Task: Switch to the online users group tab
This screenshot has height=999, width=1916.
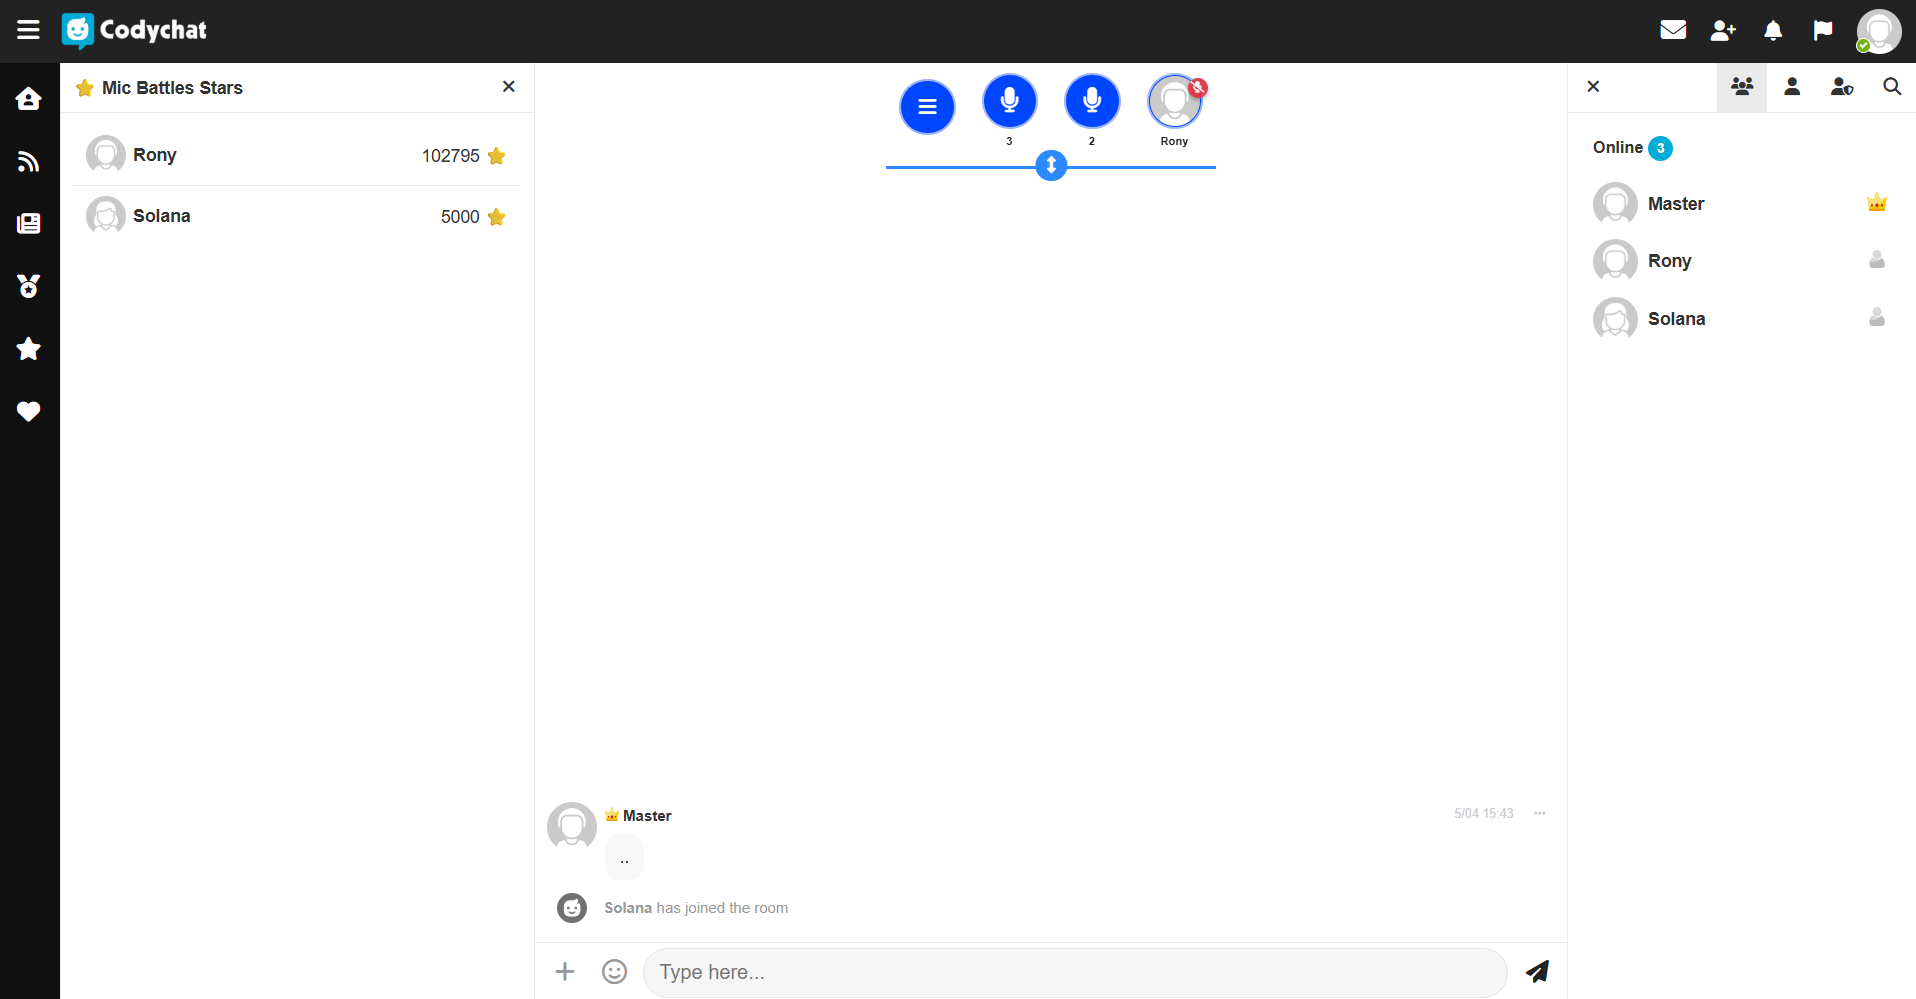Action: click(x=1742, y=87)
